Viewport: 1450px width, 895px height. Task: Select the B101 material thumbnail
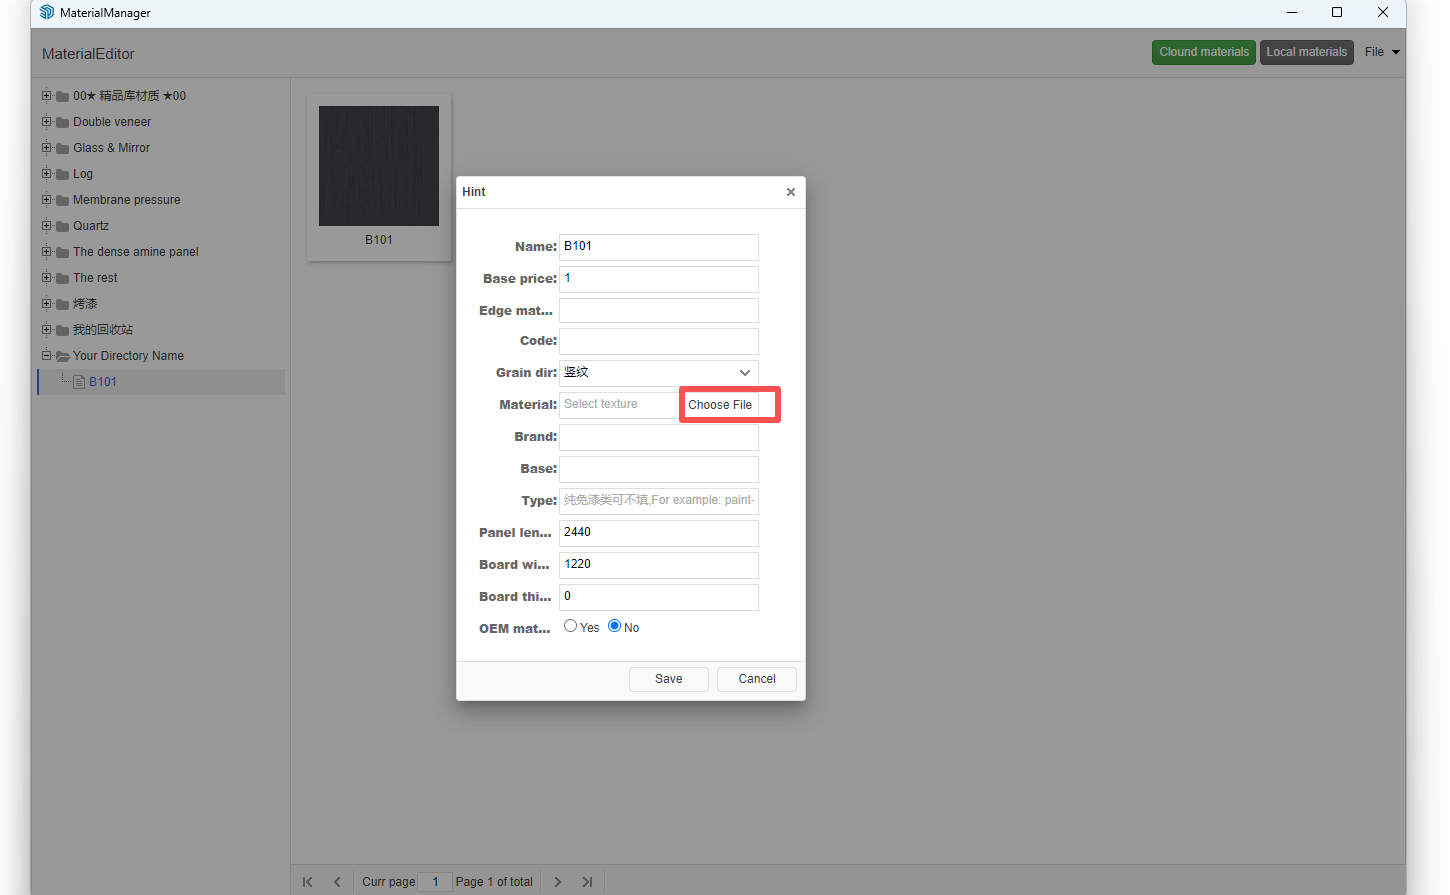pos(379,166)
